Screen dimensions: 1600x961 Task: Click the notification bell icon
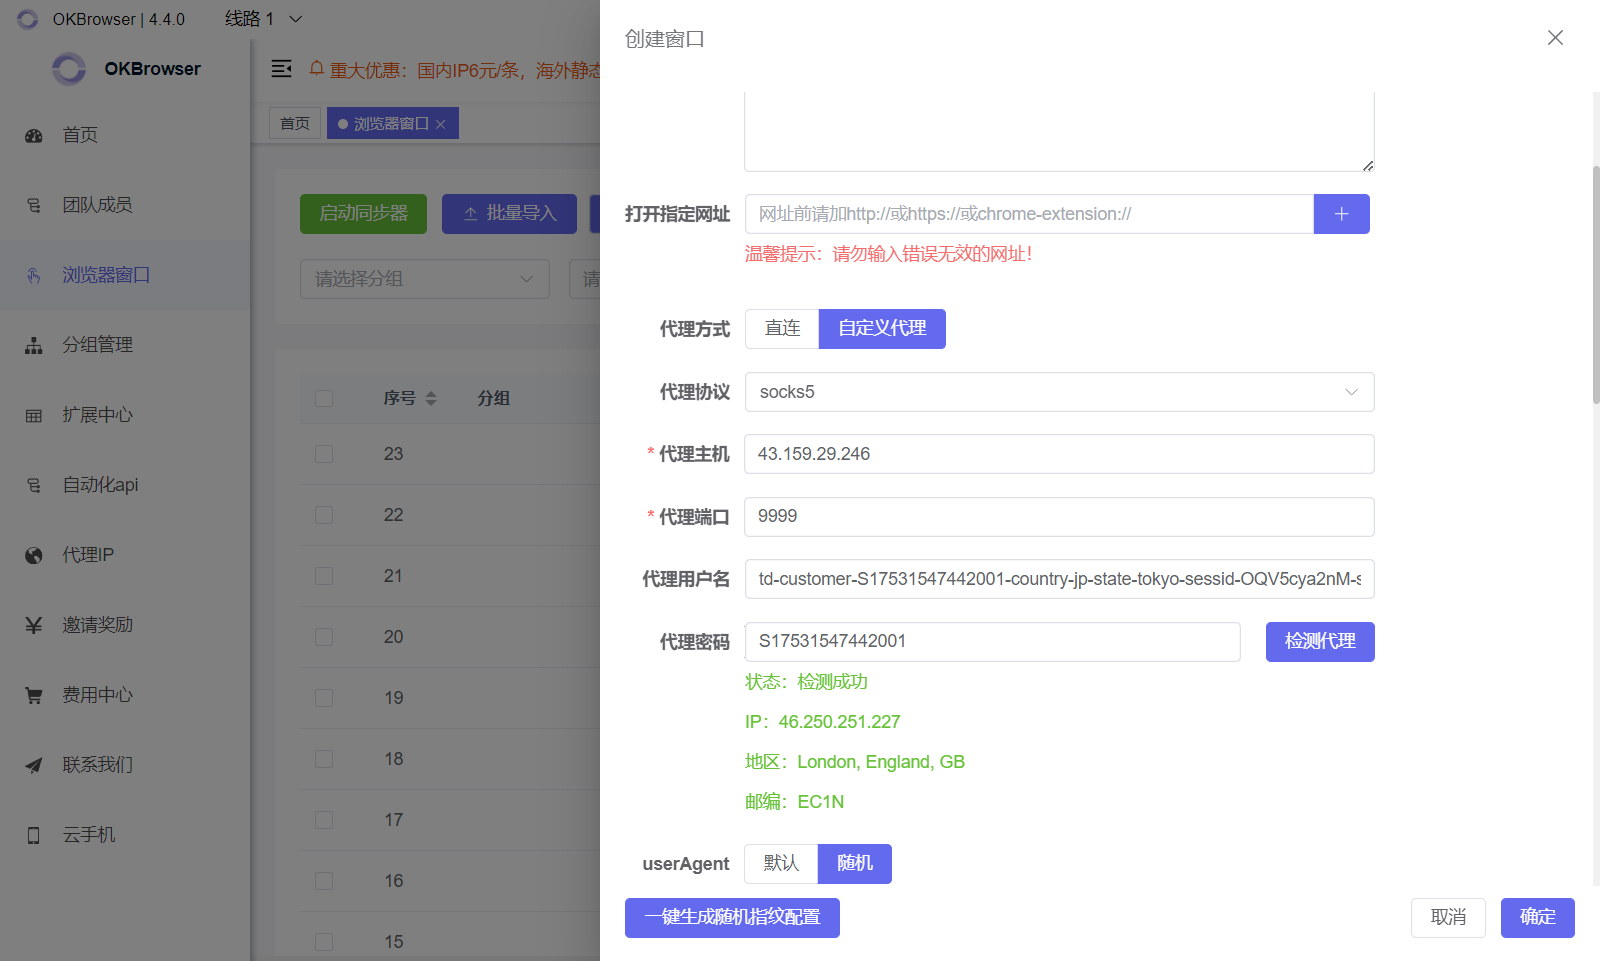[318, 69]
